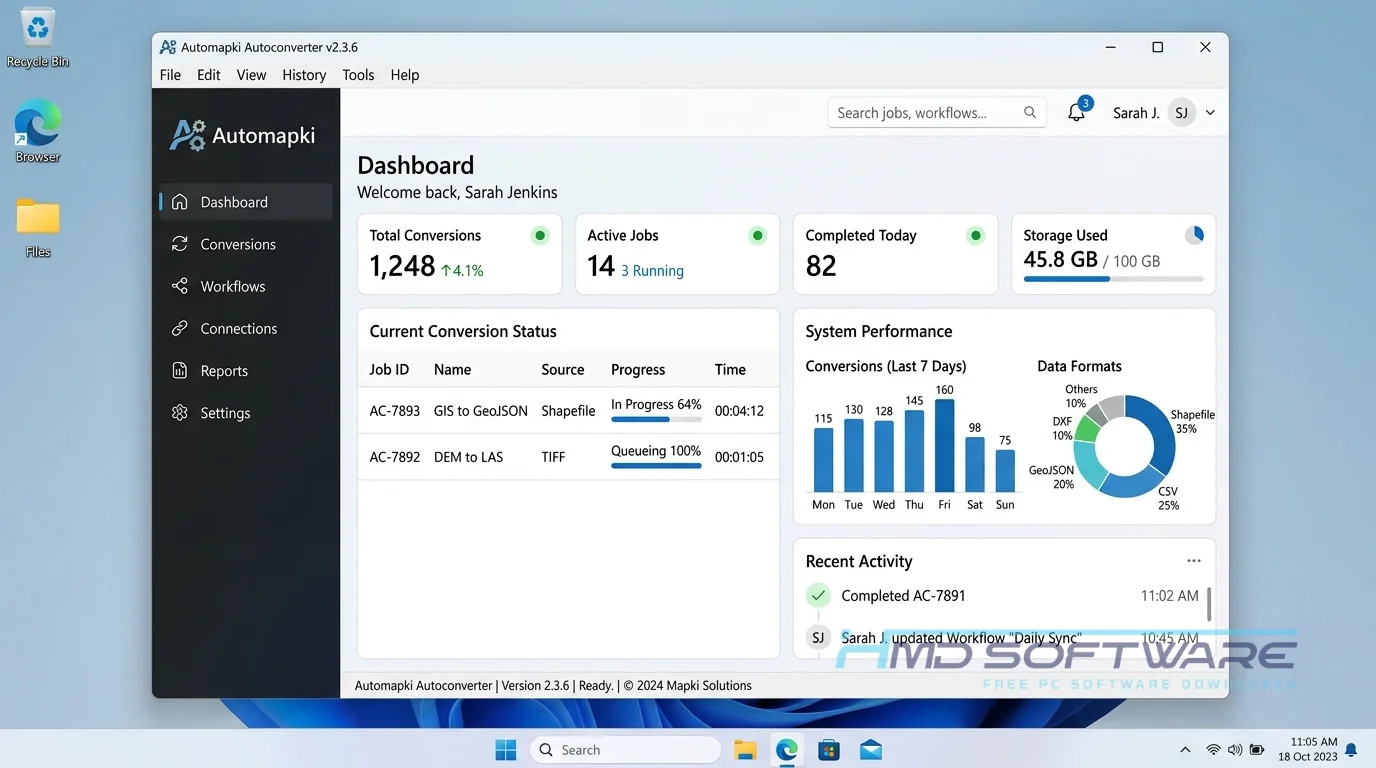Image resolution: width=1376 pixels, height=768 pixels.
Task: Click the notification bell icon
Action: tap(1076, 113)
